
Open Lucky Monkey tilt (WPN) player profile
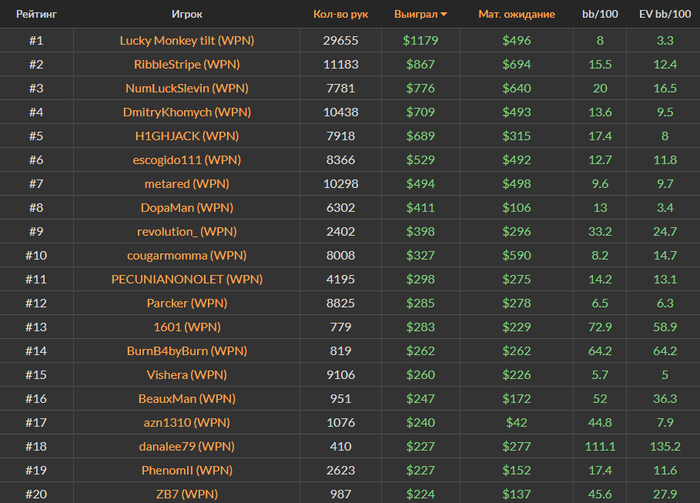click(x=187, y=41)
